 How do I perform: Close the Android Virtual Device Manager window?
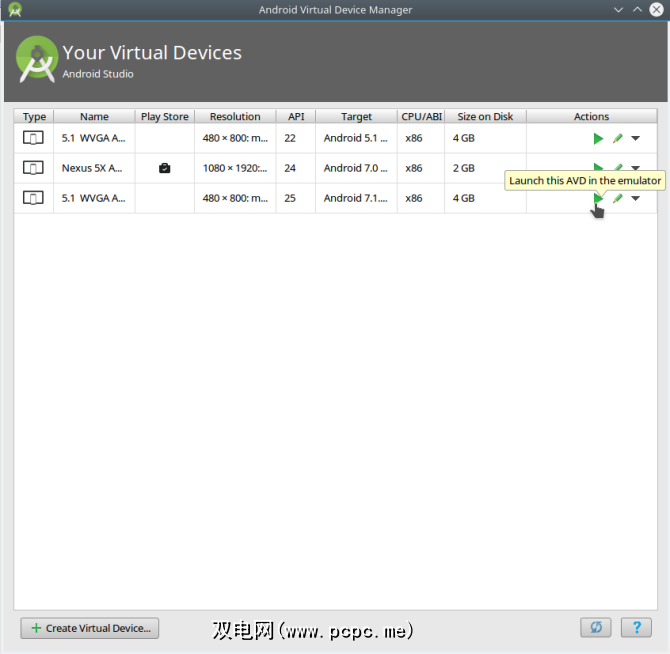click(656, 9)
